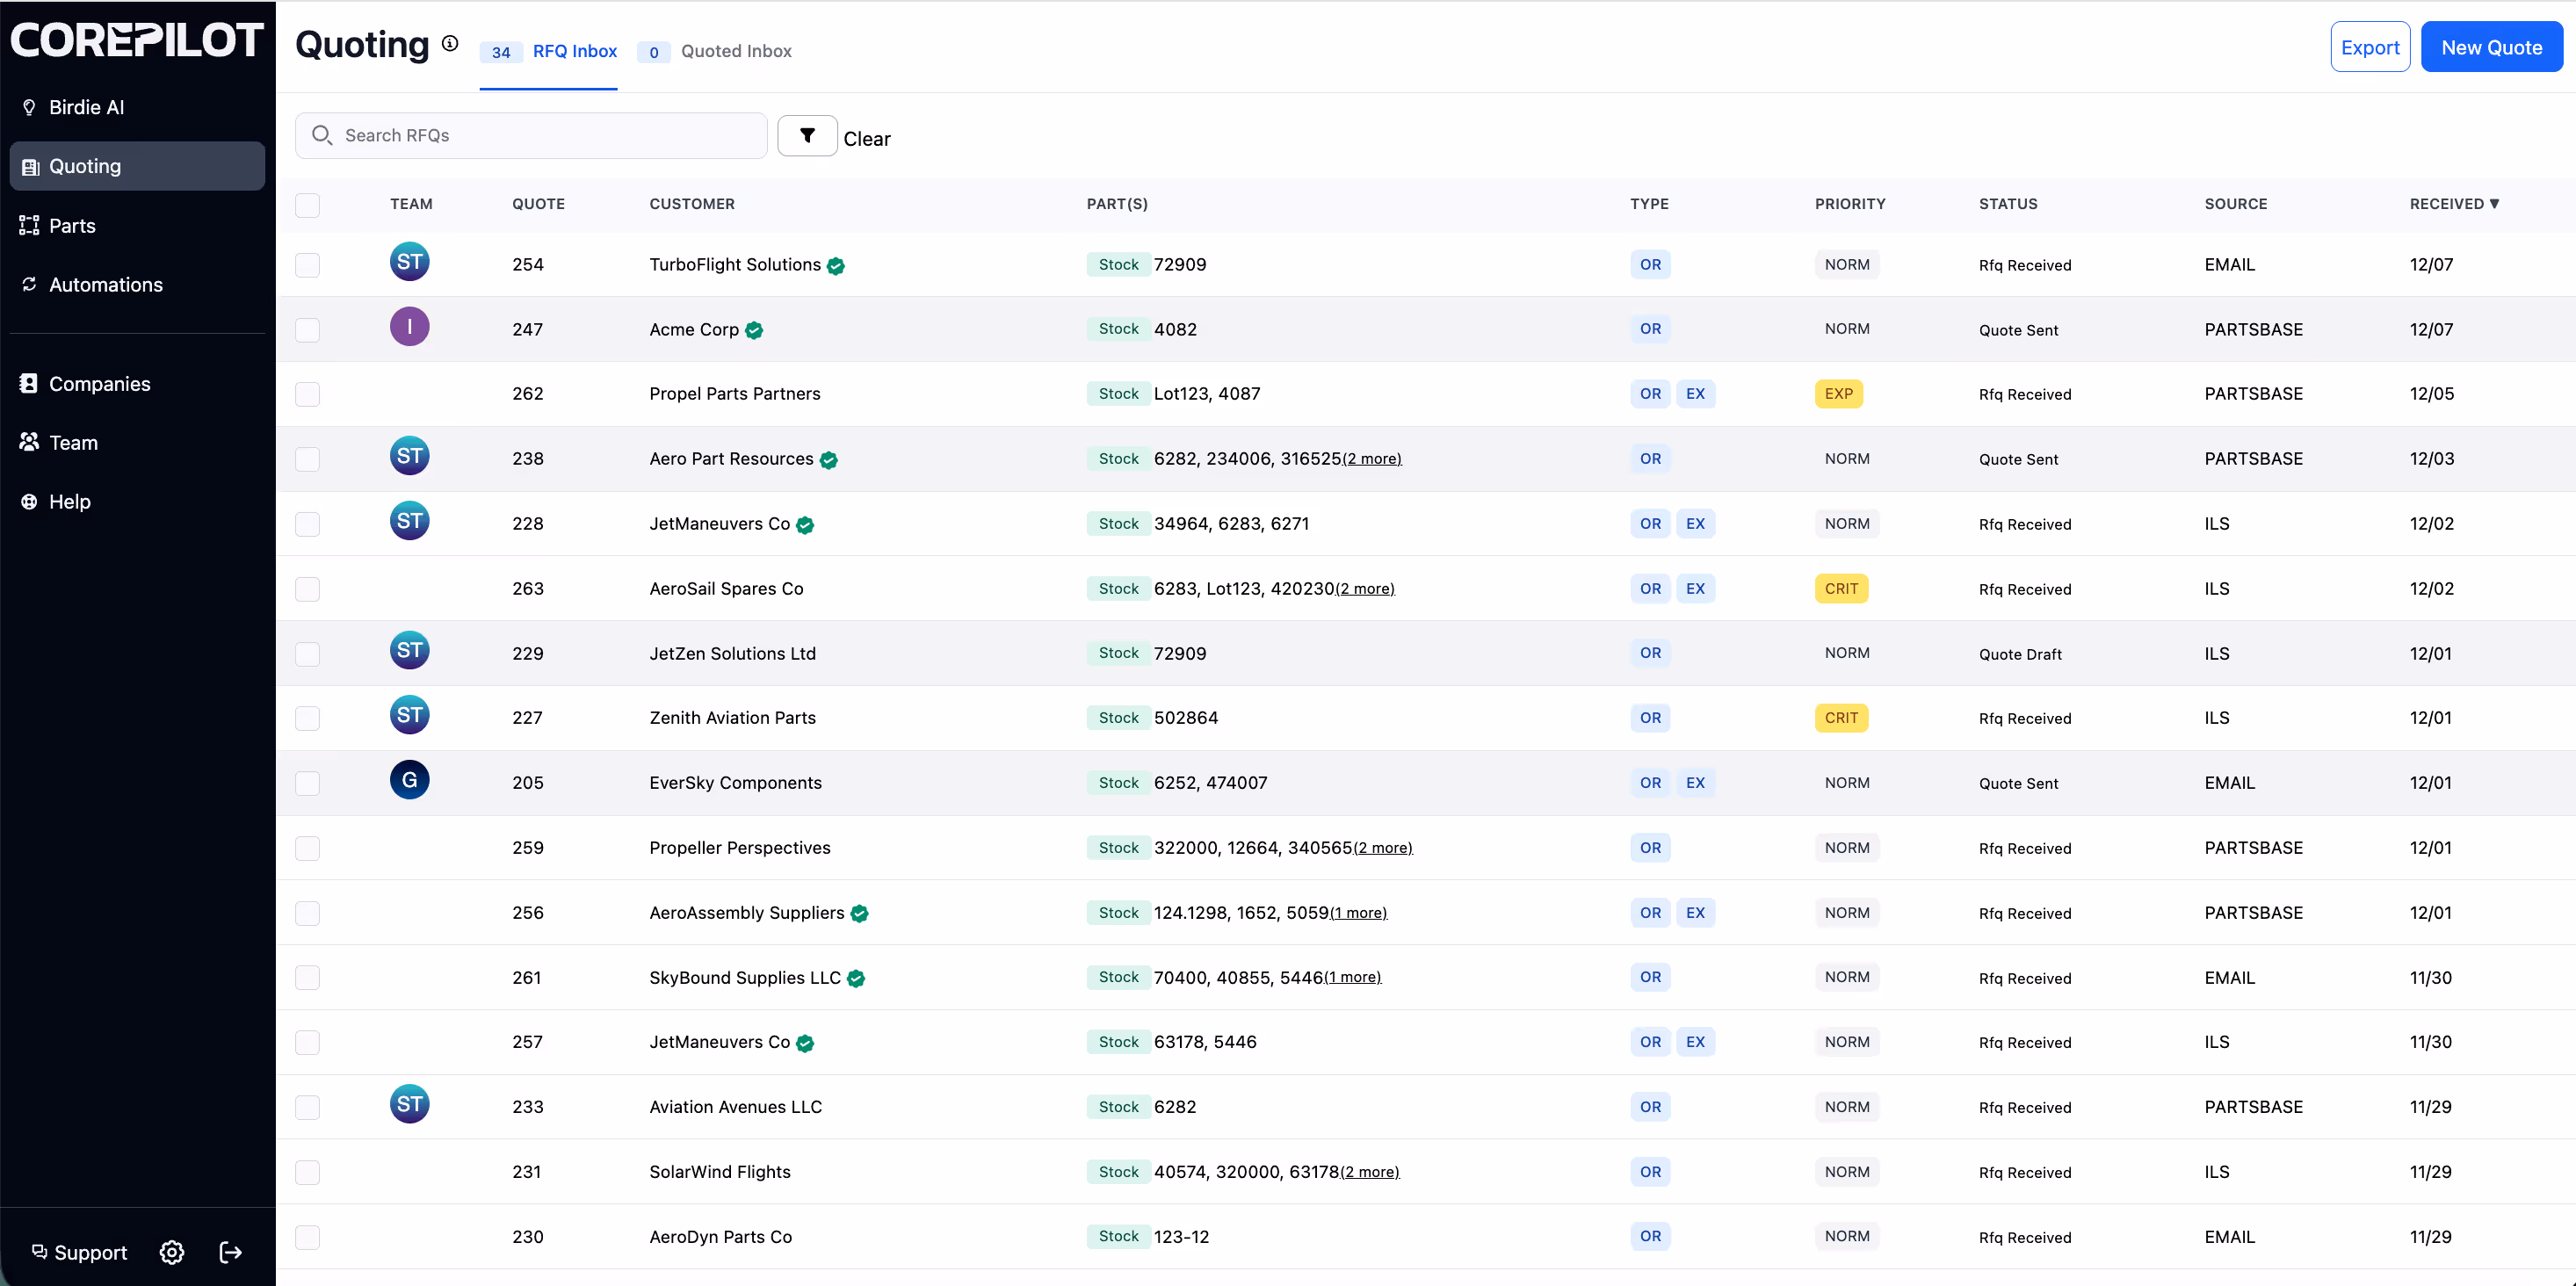Click the purple I team avatar
The width and height of the screenshot is (2576, 1286).
pyautogui.click(x=409, y=327)
